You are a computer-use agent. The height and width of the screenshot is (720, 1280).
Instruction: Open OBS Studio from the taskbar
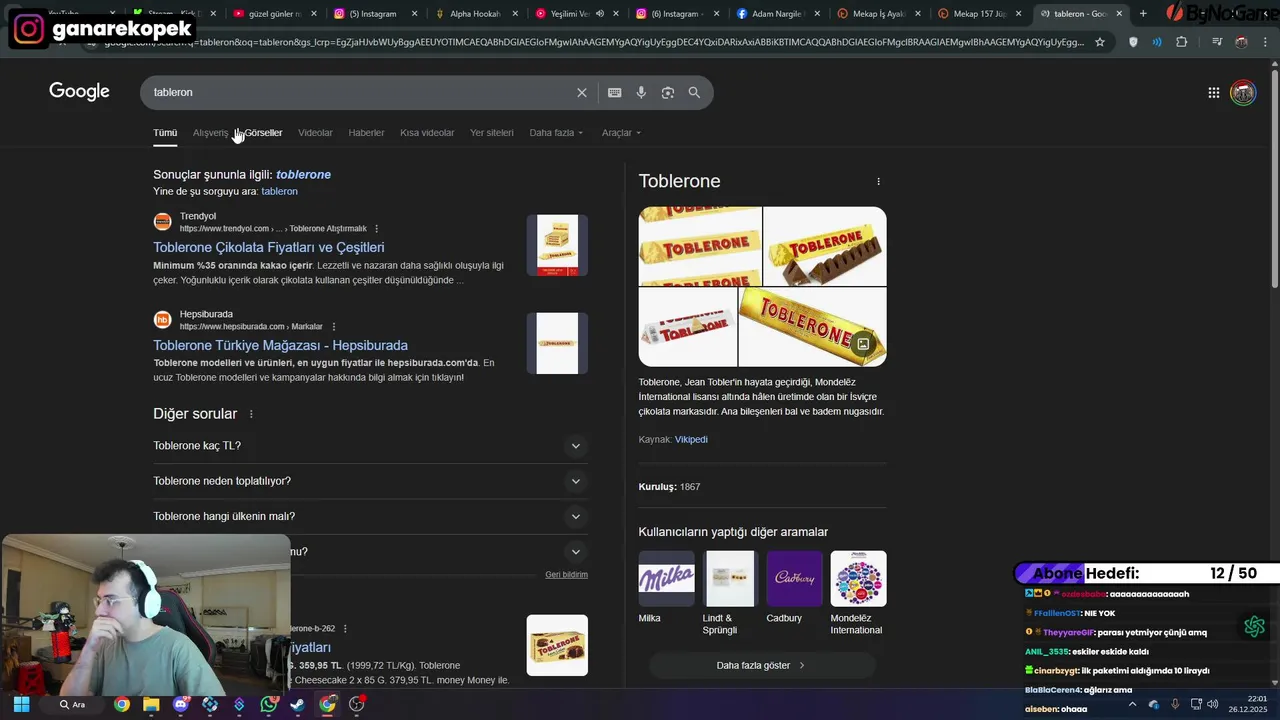[356, 704]
